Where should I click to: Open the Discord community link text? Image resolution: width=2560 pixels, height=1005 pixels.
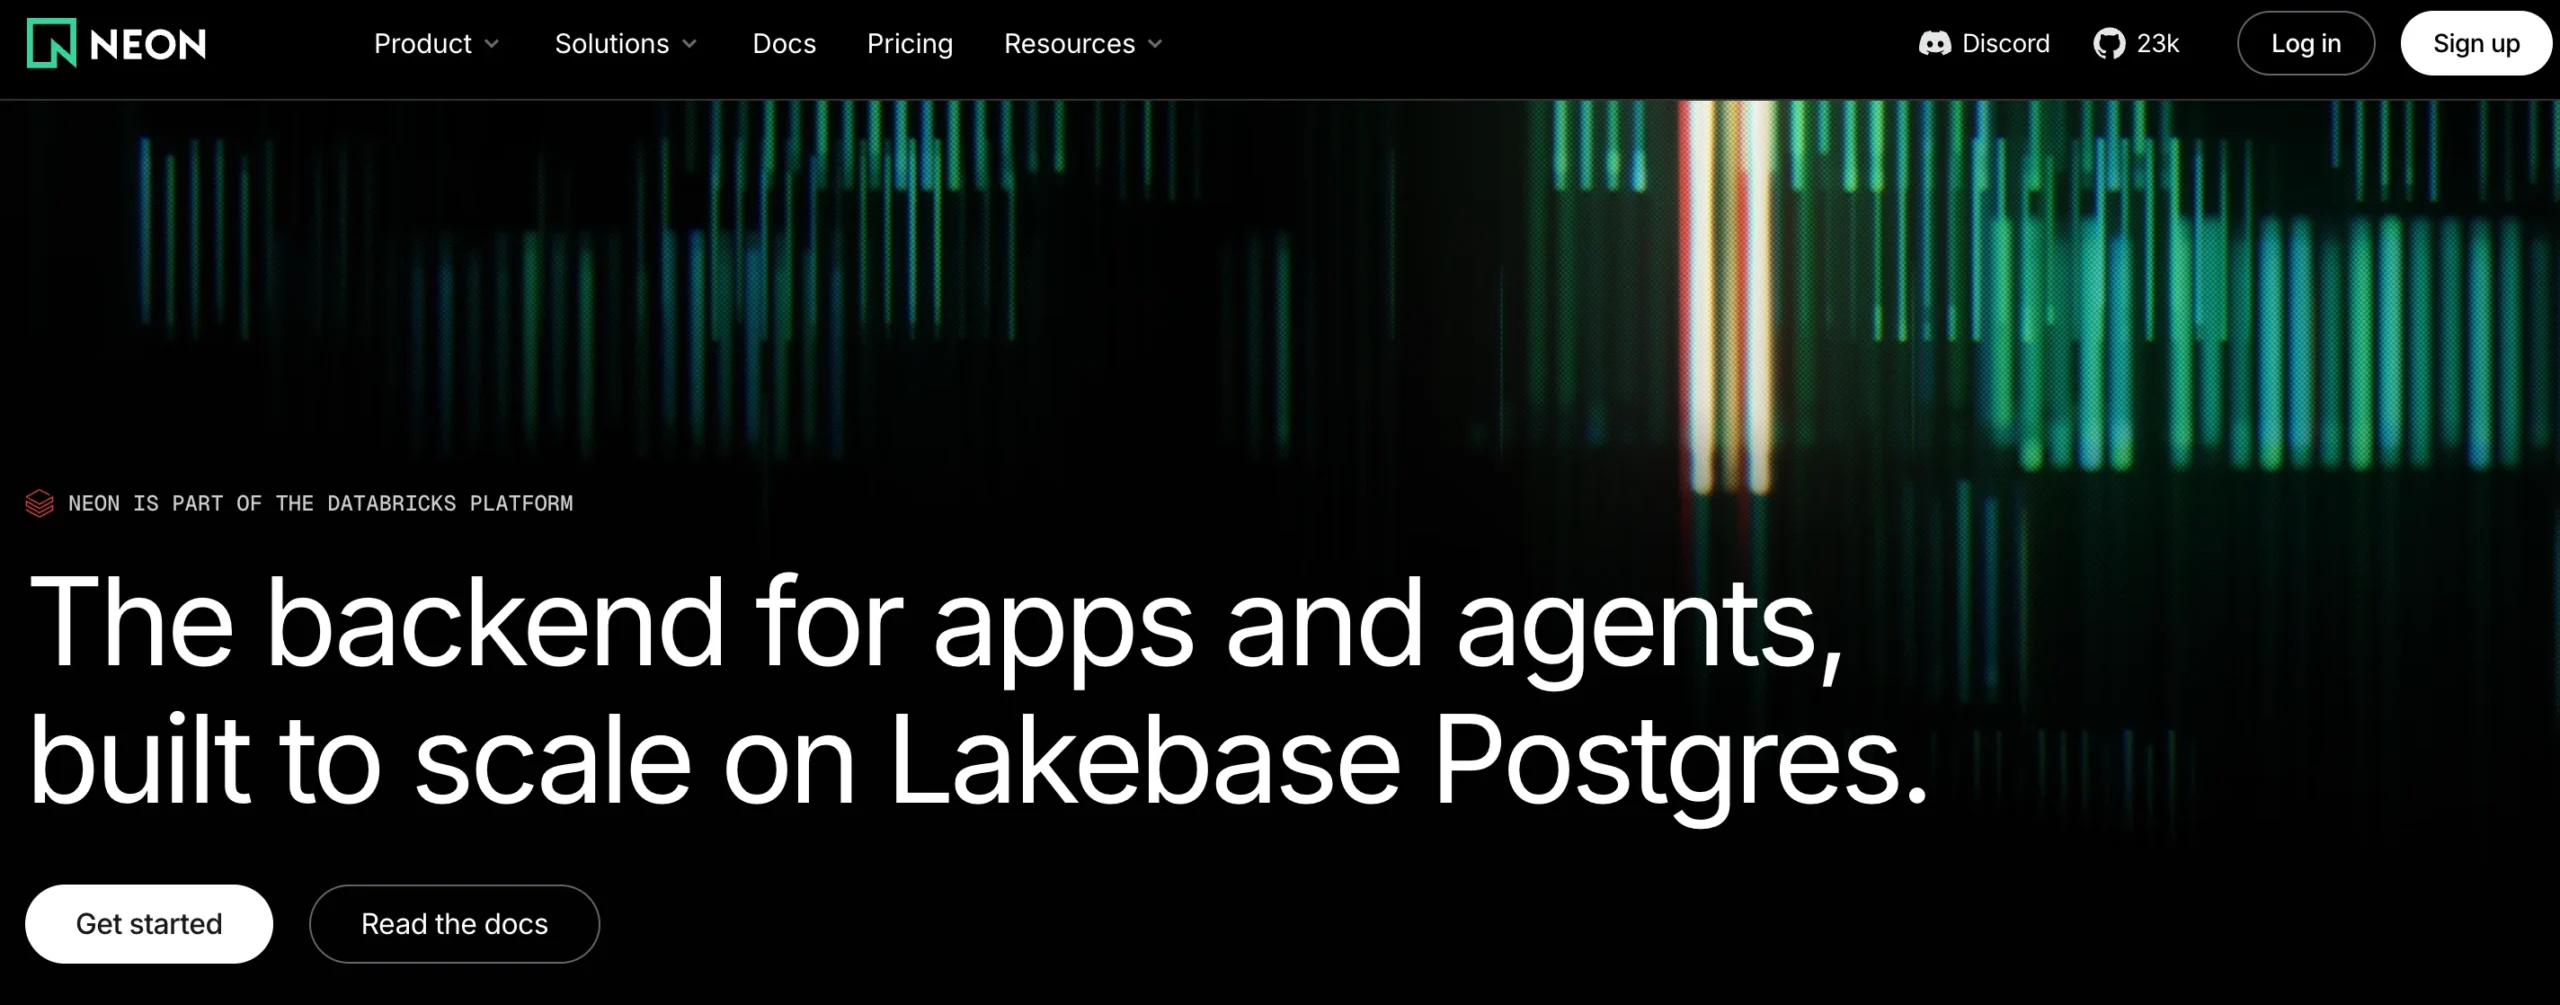pos(2006,44)
